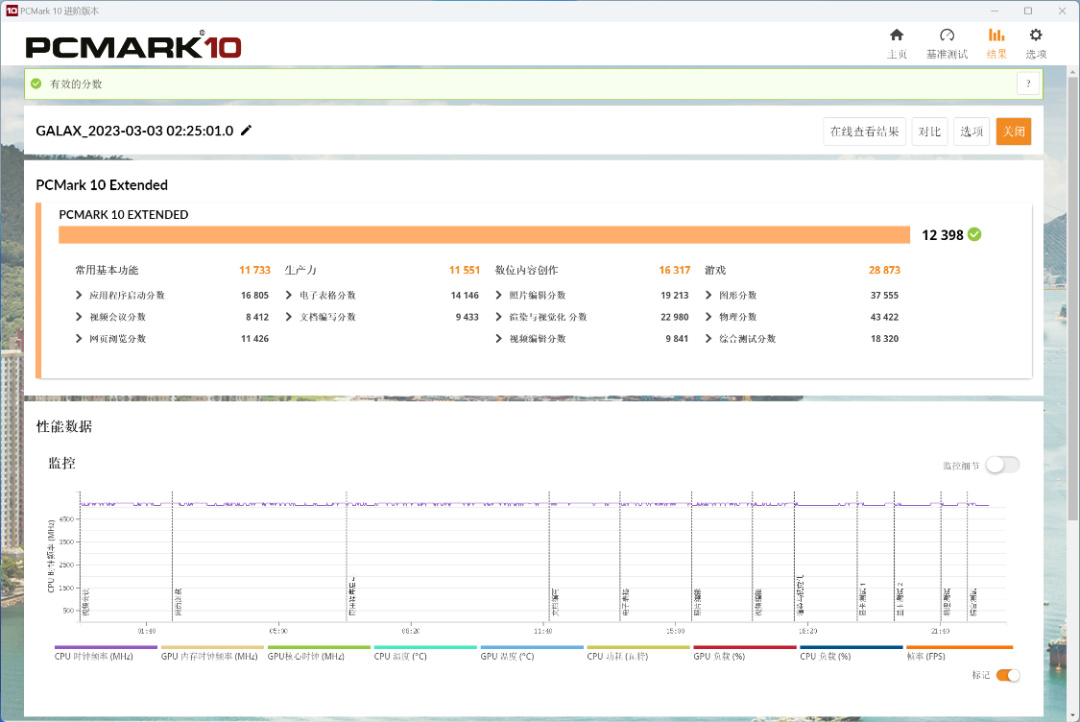Expand the 视频会议分数 row

[x=79, y=317]
